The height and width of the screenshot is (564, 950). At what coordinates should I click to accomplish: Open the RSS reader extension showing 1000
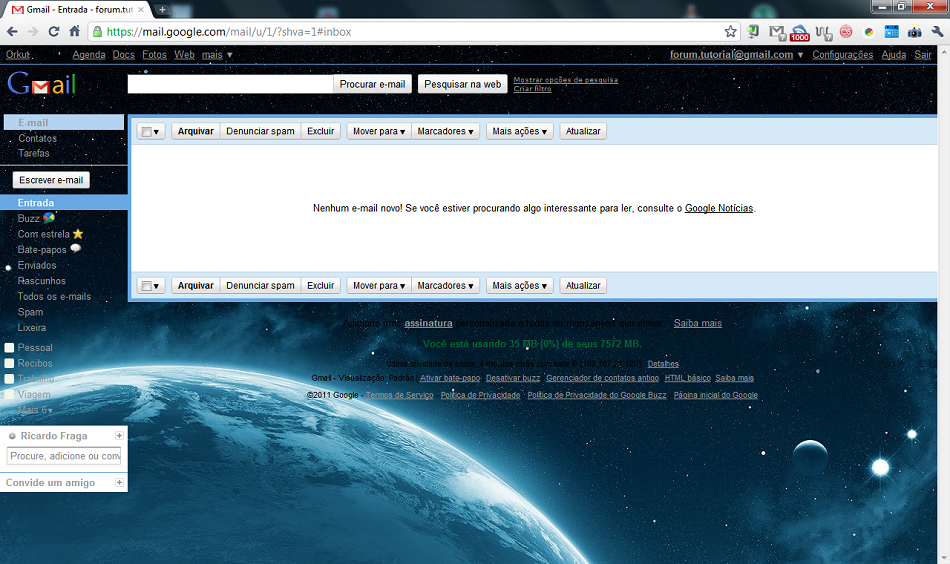coord(800,33)
